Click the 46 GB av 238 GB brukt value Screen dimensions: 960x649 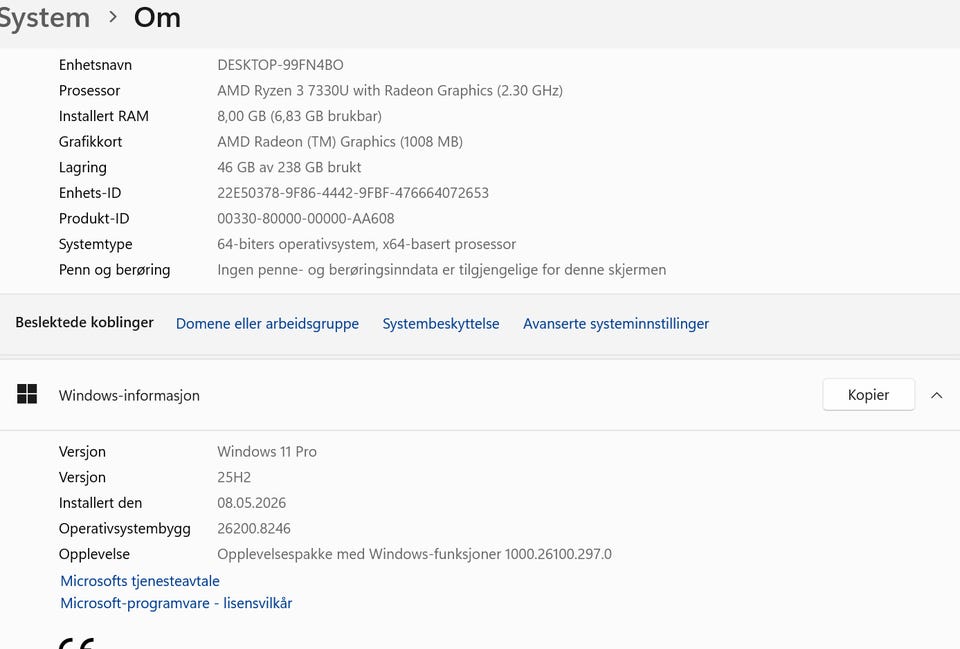[x=288, y=167]
